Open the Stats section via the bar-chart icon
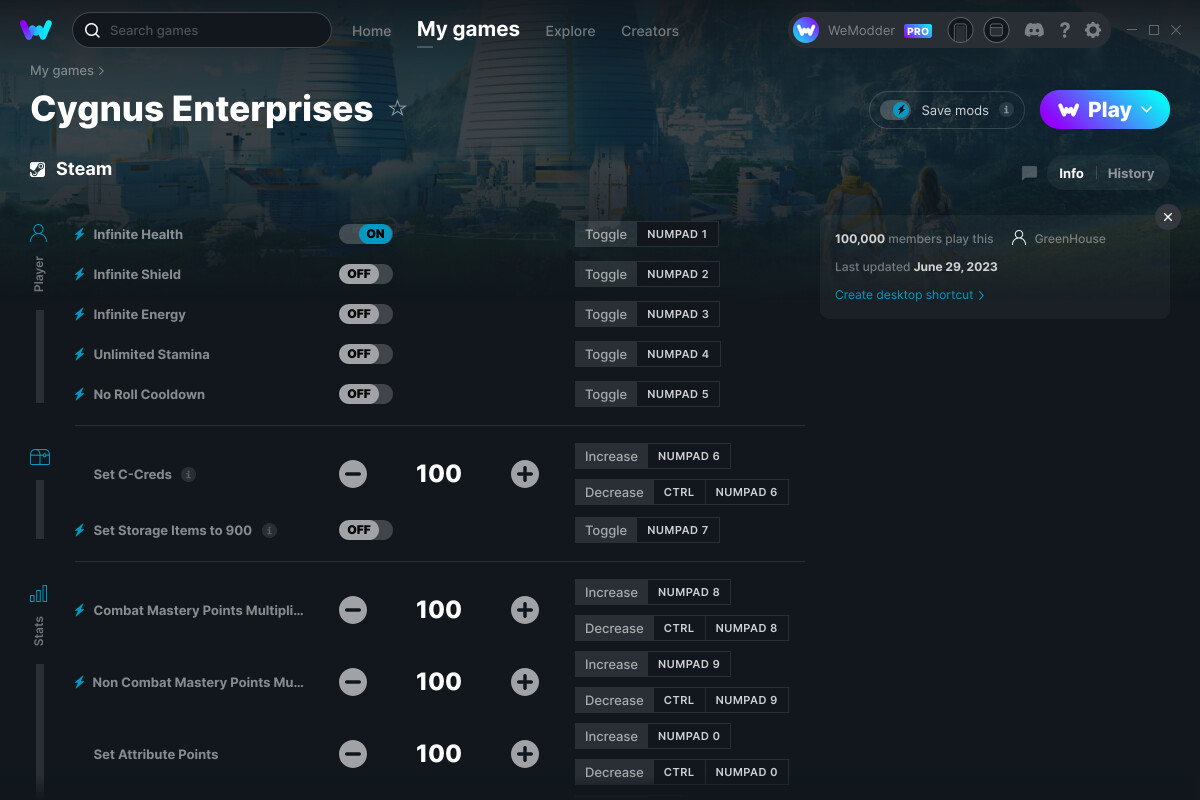The width and height of the screenshot is (1200, 800). tap(38, 592)
